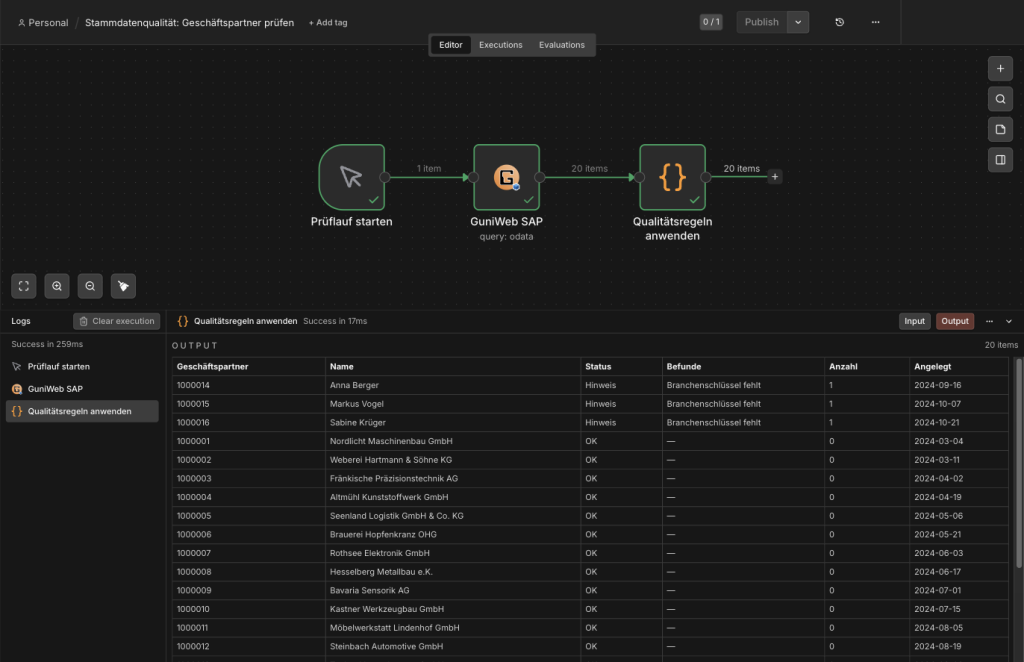Image resolution: width=1024 pixels, height=662 pixels.
Task: Click the date 2024-03-04 cell
Action: click(959, 441)
